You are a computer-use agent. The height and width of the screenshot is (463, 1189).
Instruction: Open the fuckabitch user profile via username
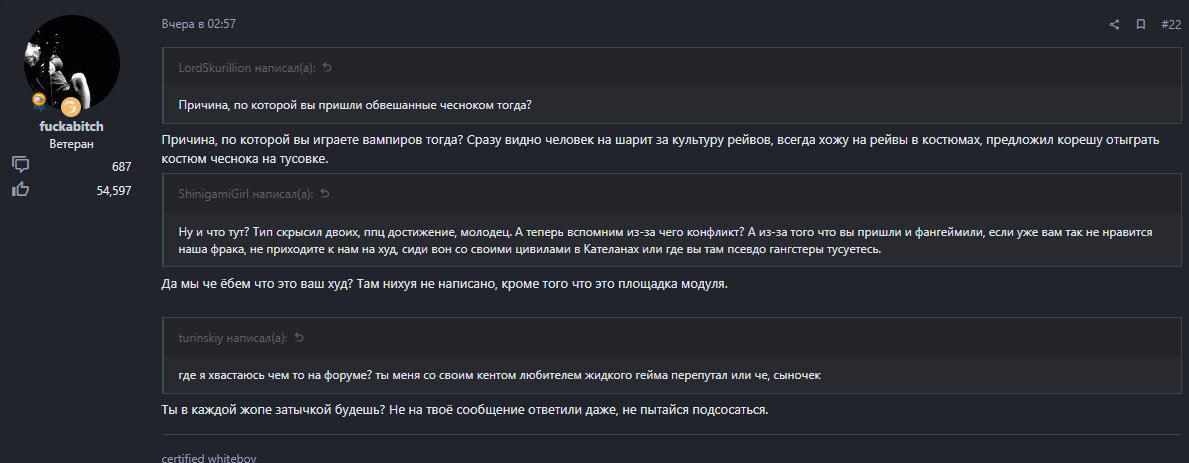click(x=71, y=127)
